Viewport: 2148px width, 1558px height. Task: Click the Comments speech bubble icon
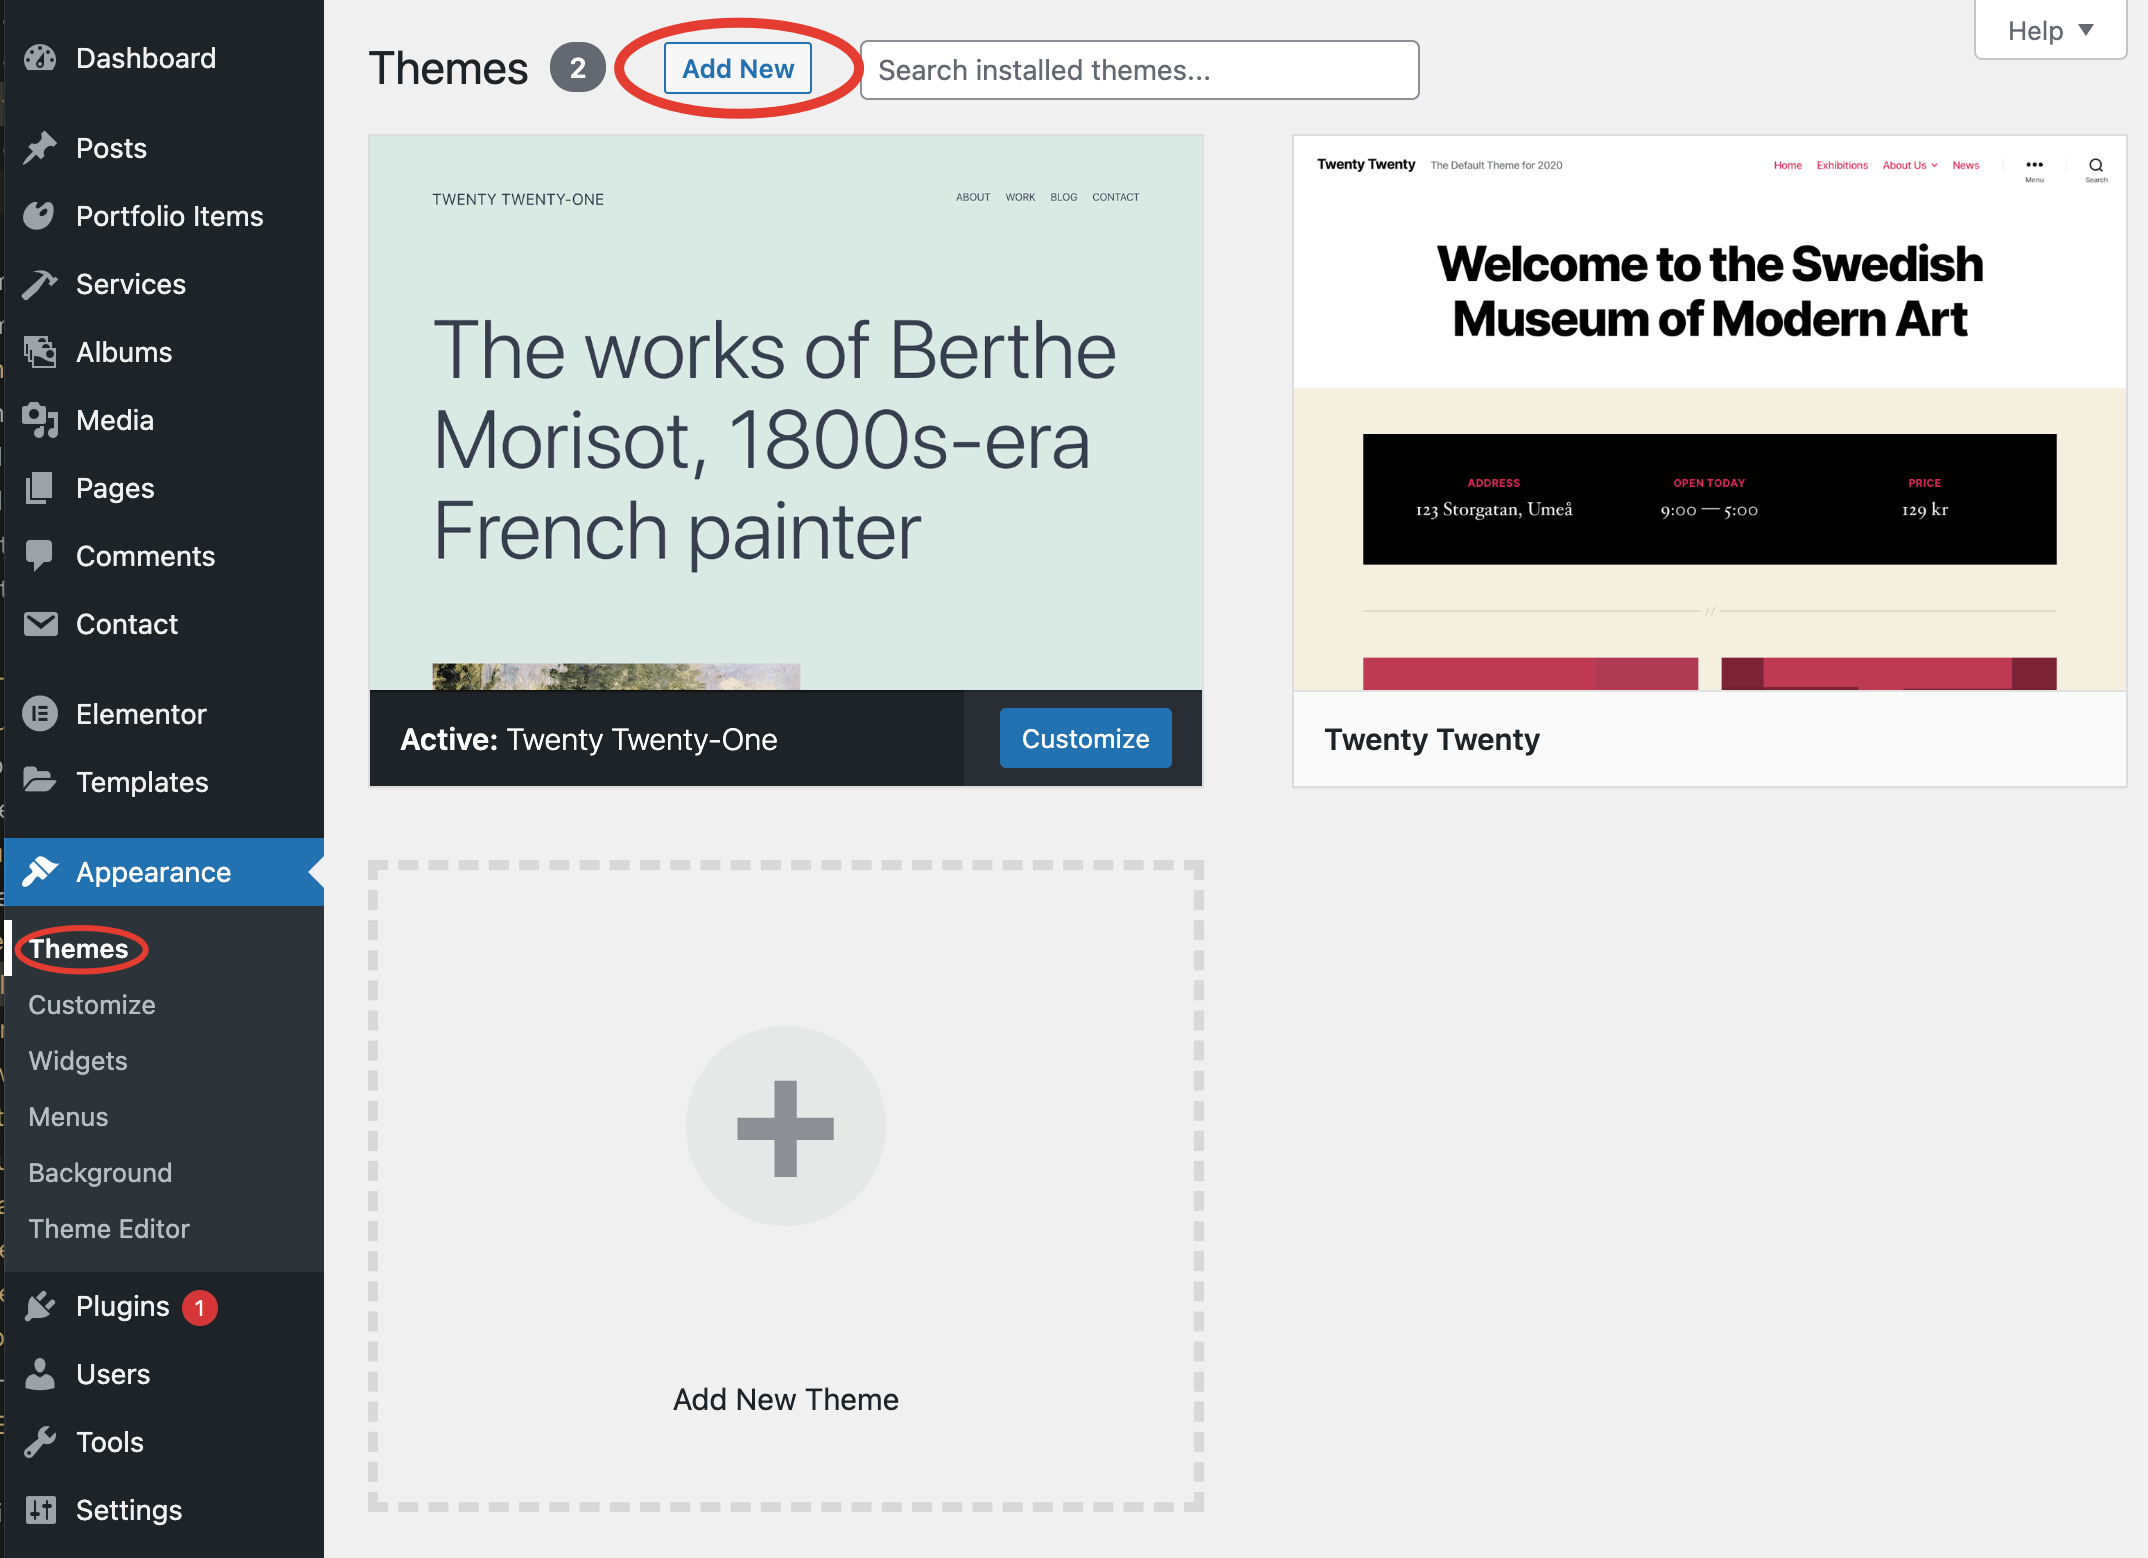(40, 556)
